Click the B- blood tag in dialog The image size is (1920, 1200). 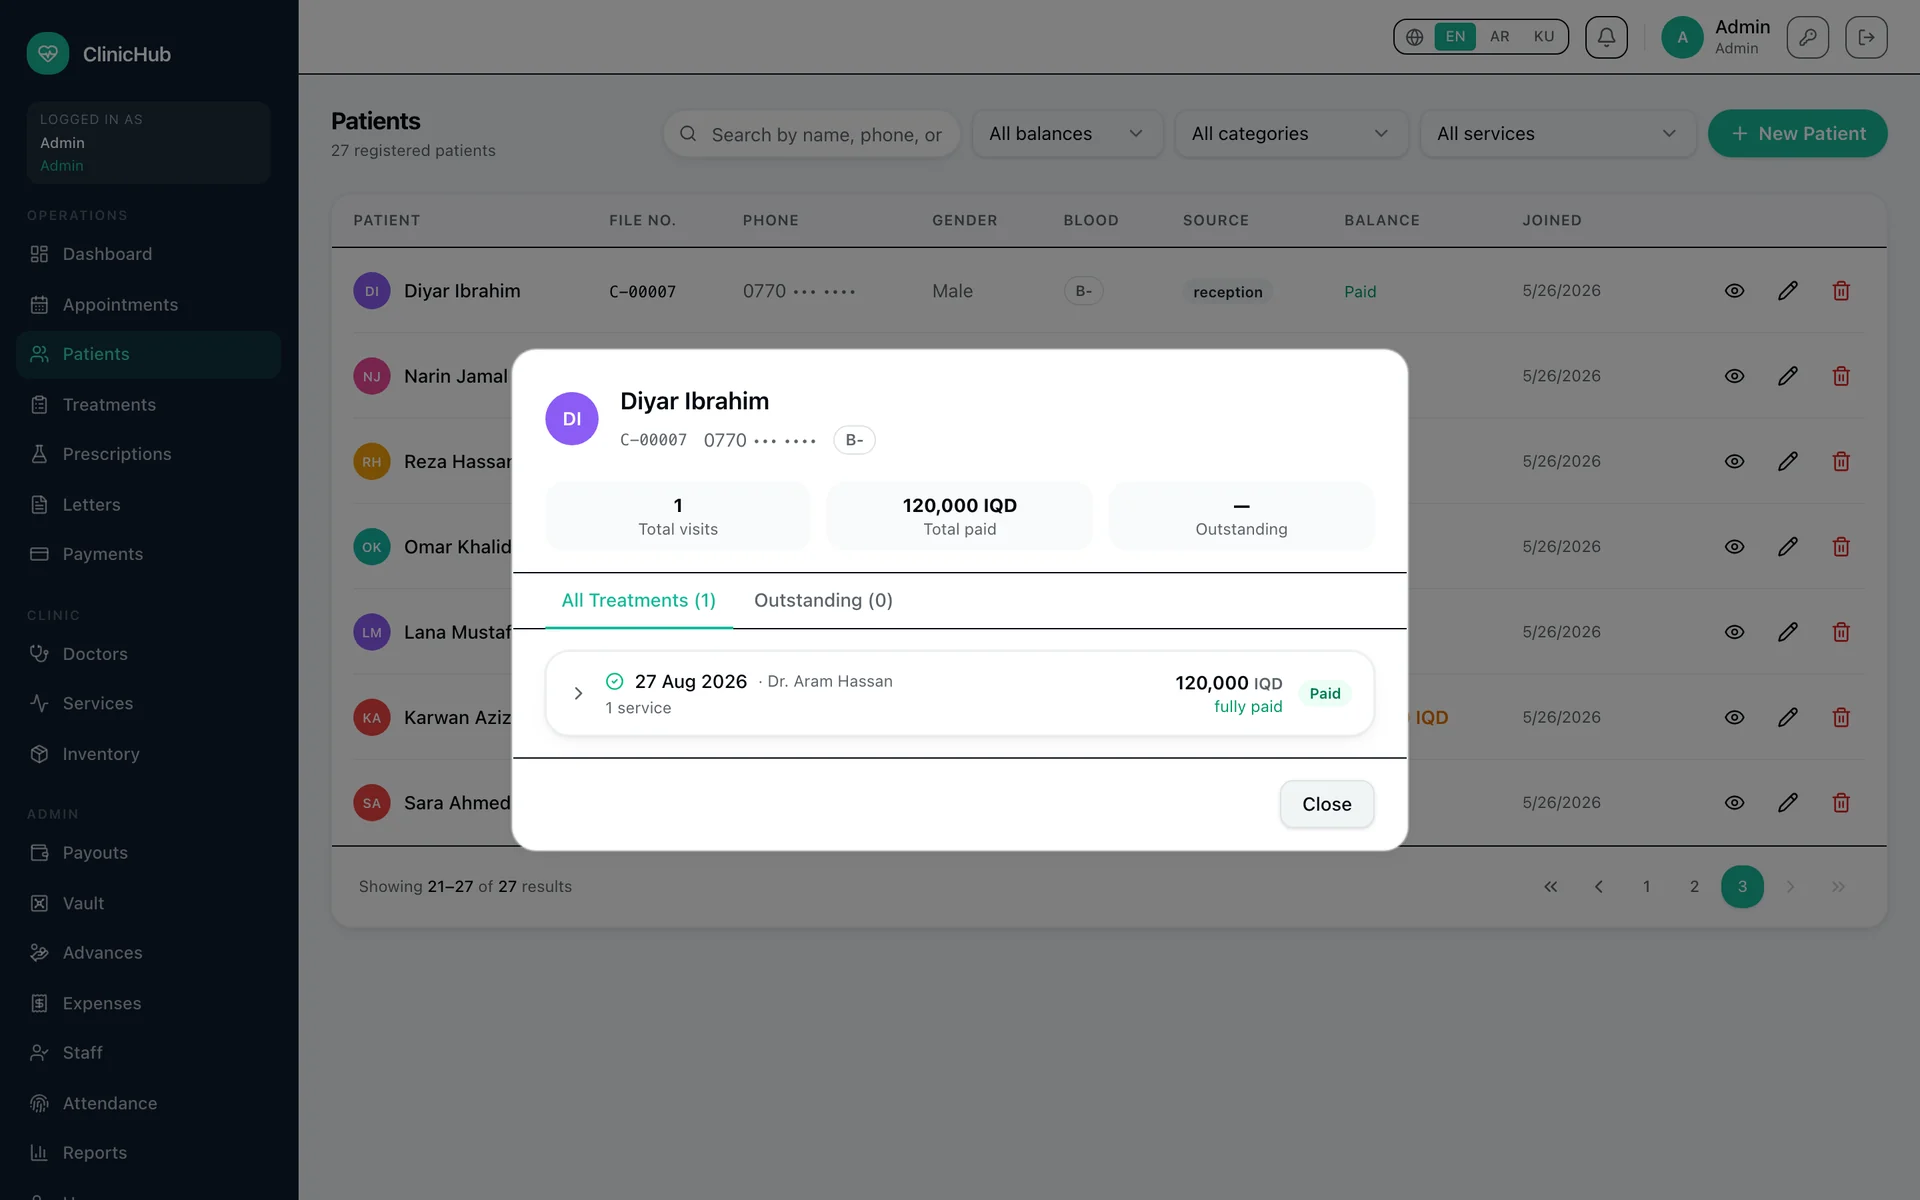854,440
